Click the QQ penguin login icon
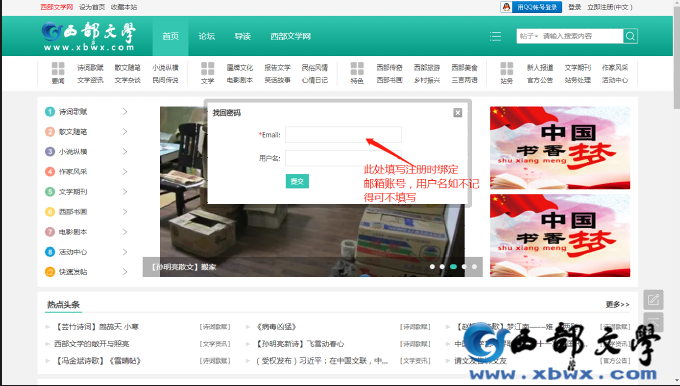 (x=506, y=7)
